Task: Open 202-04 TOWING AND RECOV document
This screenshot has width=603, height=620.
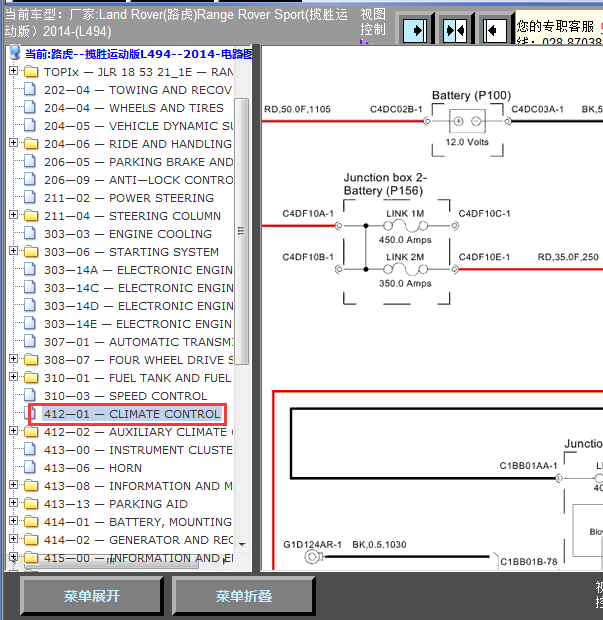Action: (x=138, y=90)
